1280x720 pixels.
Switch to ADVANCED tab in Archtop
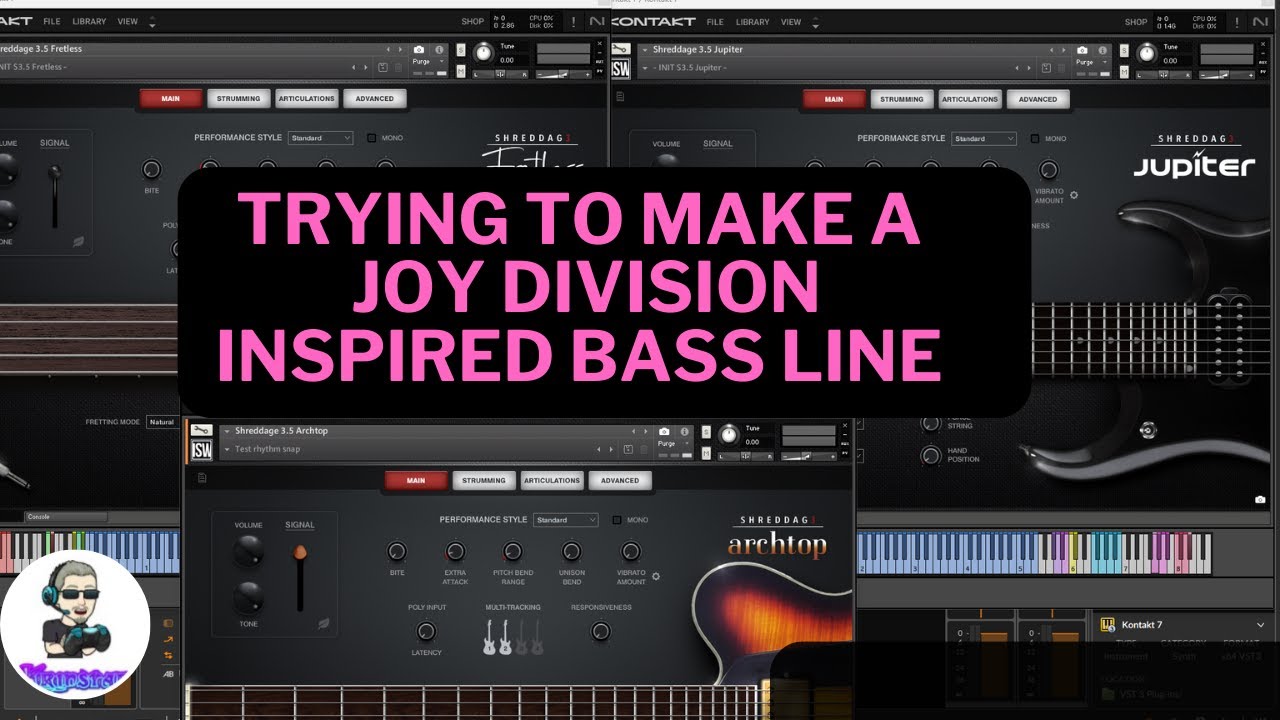click(620, 480)
